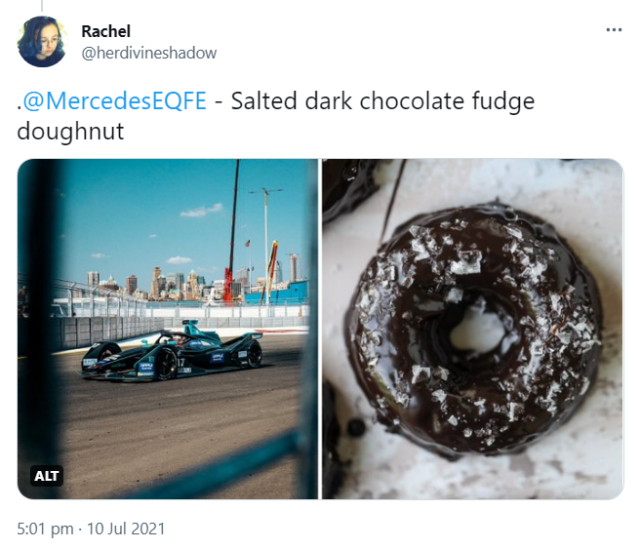Click Rachel's profile avatar picture
640x549 pixels.
click(43, 41)
